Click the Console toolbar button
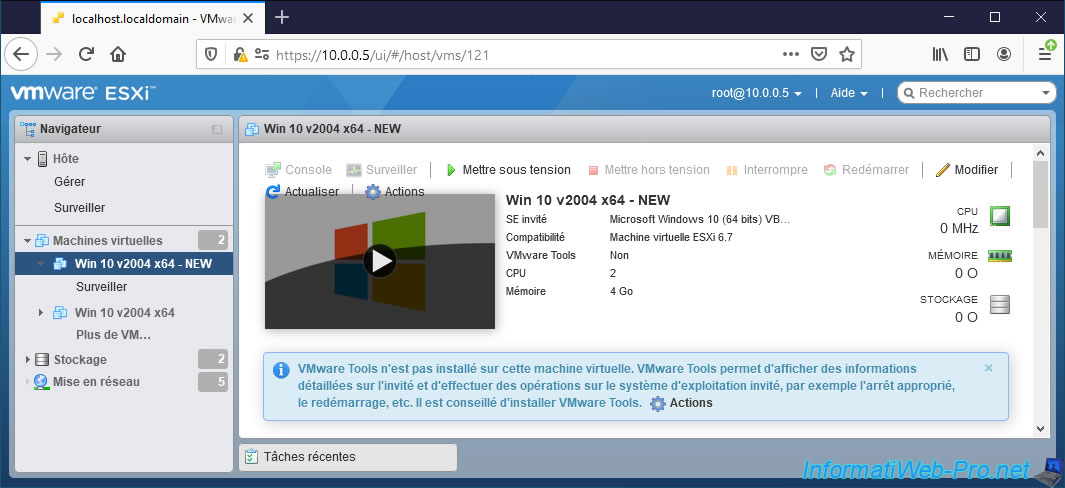The image size is (1065, 488). click(x=298, y=170)
